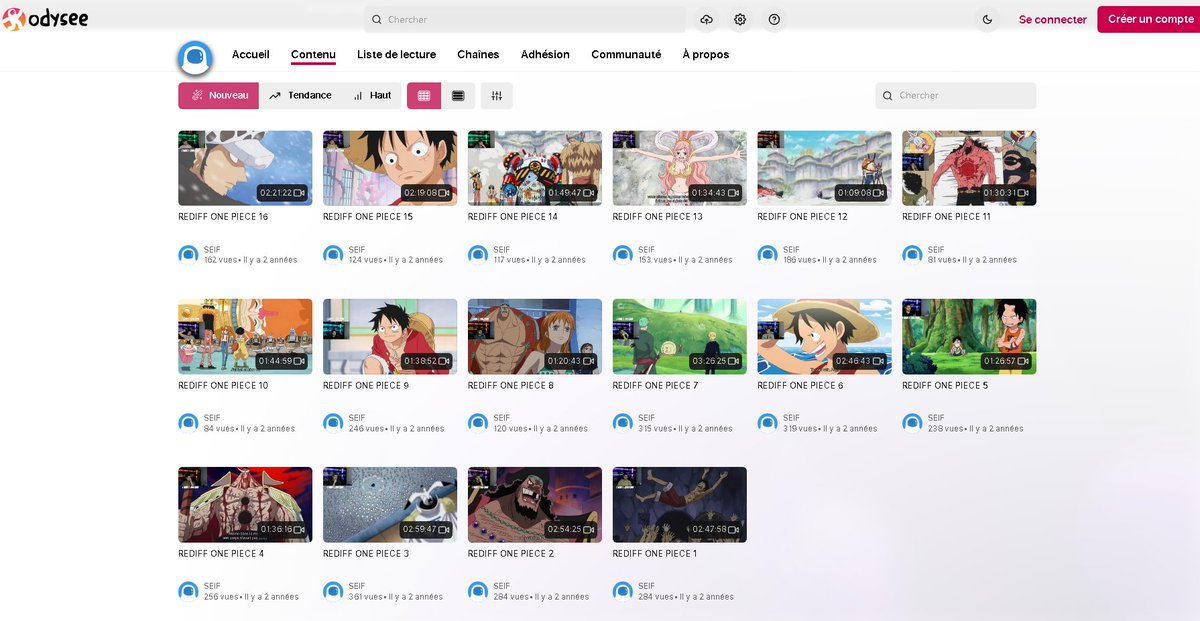Open REDIFF ONE PIECE 14 thumbnail

click(x=535, y=168)
